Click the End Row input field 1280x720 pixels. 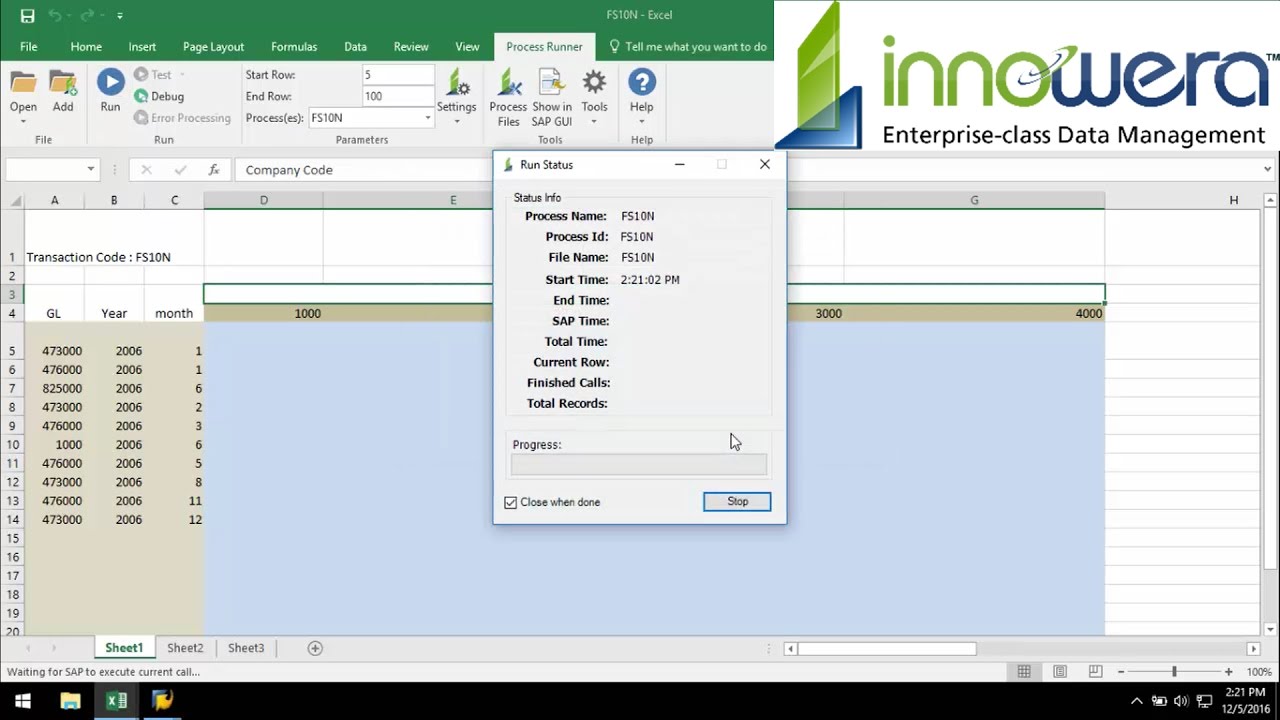tap(398, 96)
